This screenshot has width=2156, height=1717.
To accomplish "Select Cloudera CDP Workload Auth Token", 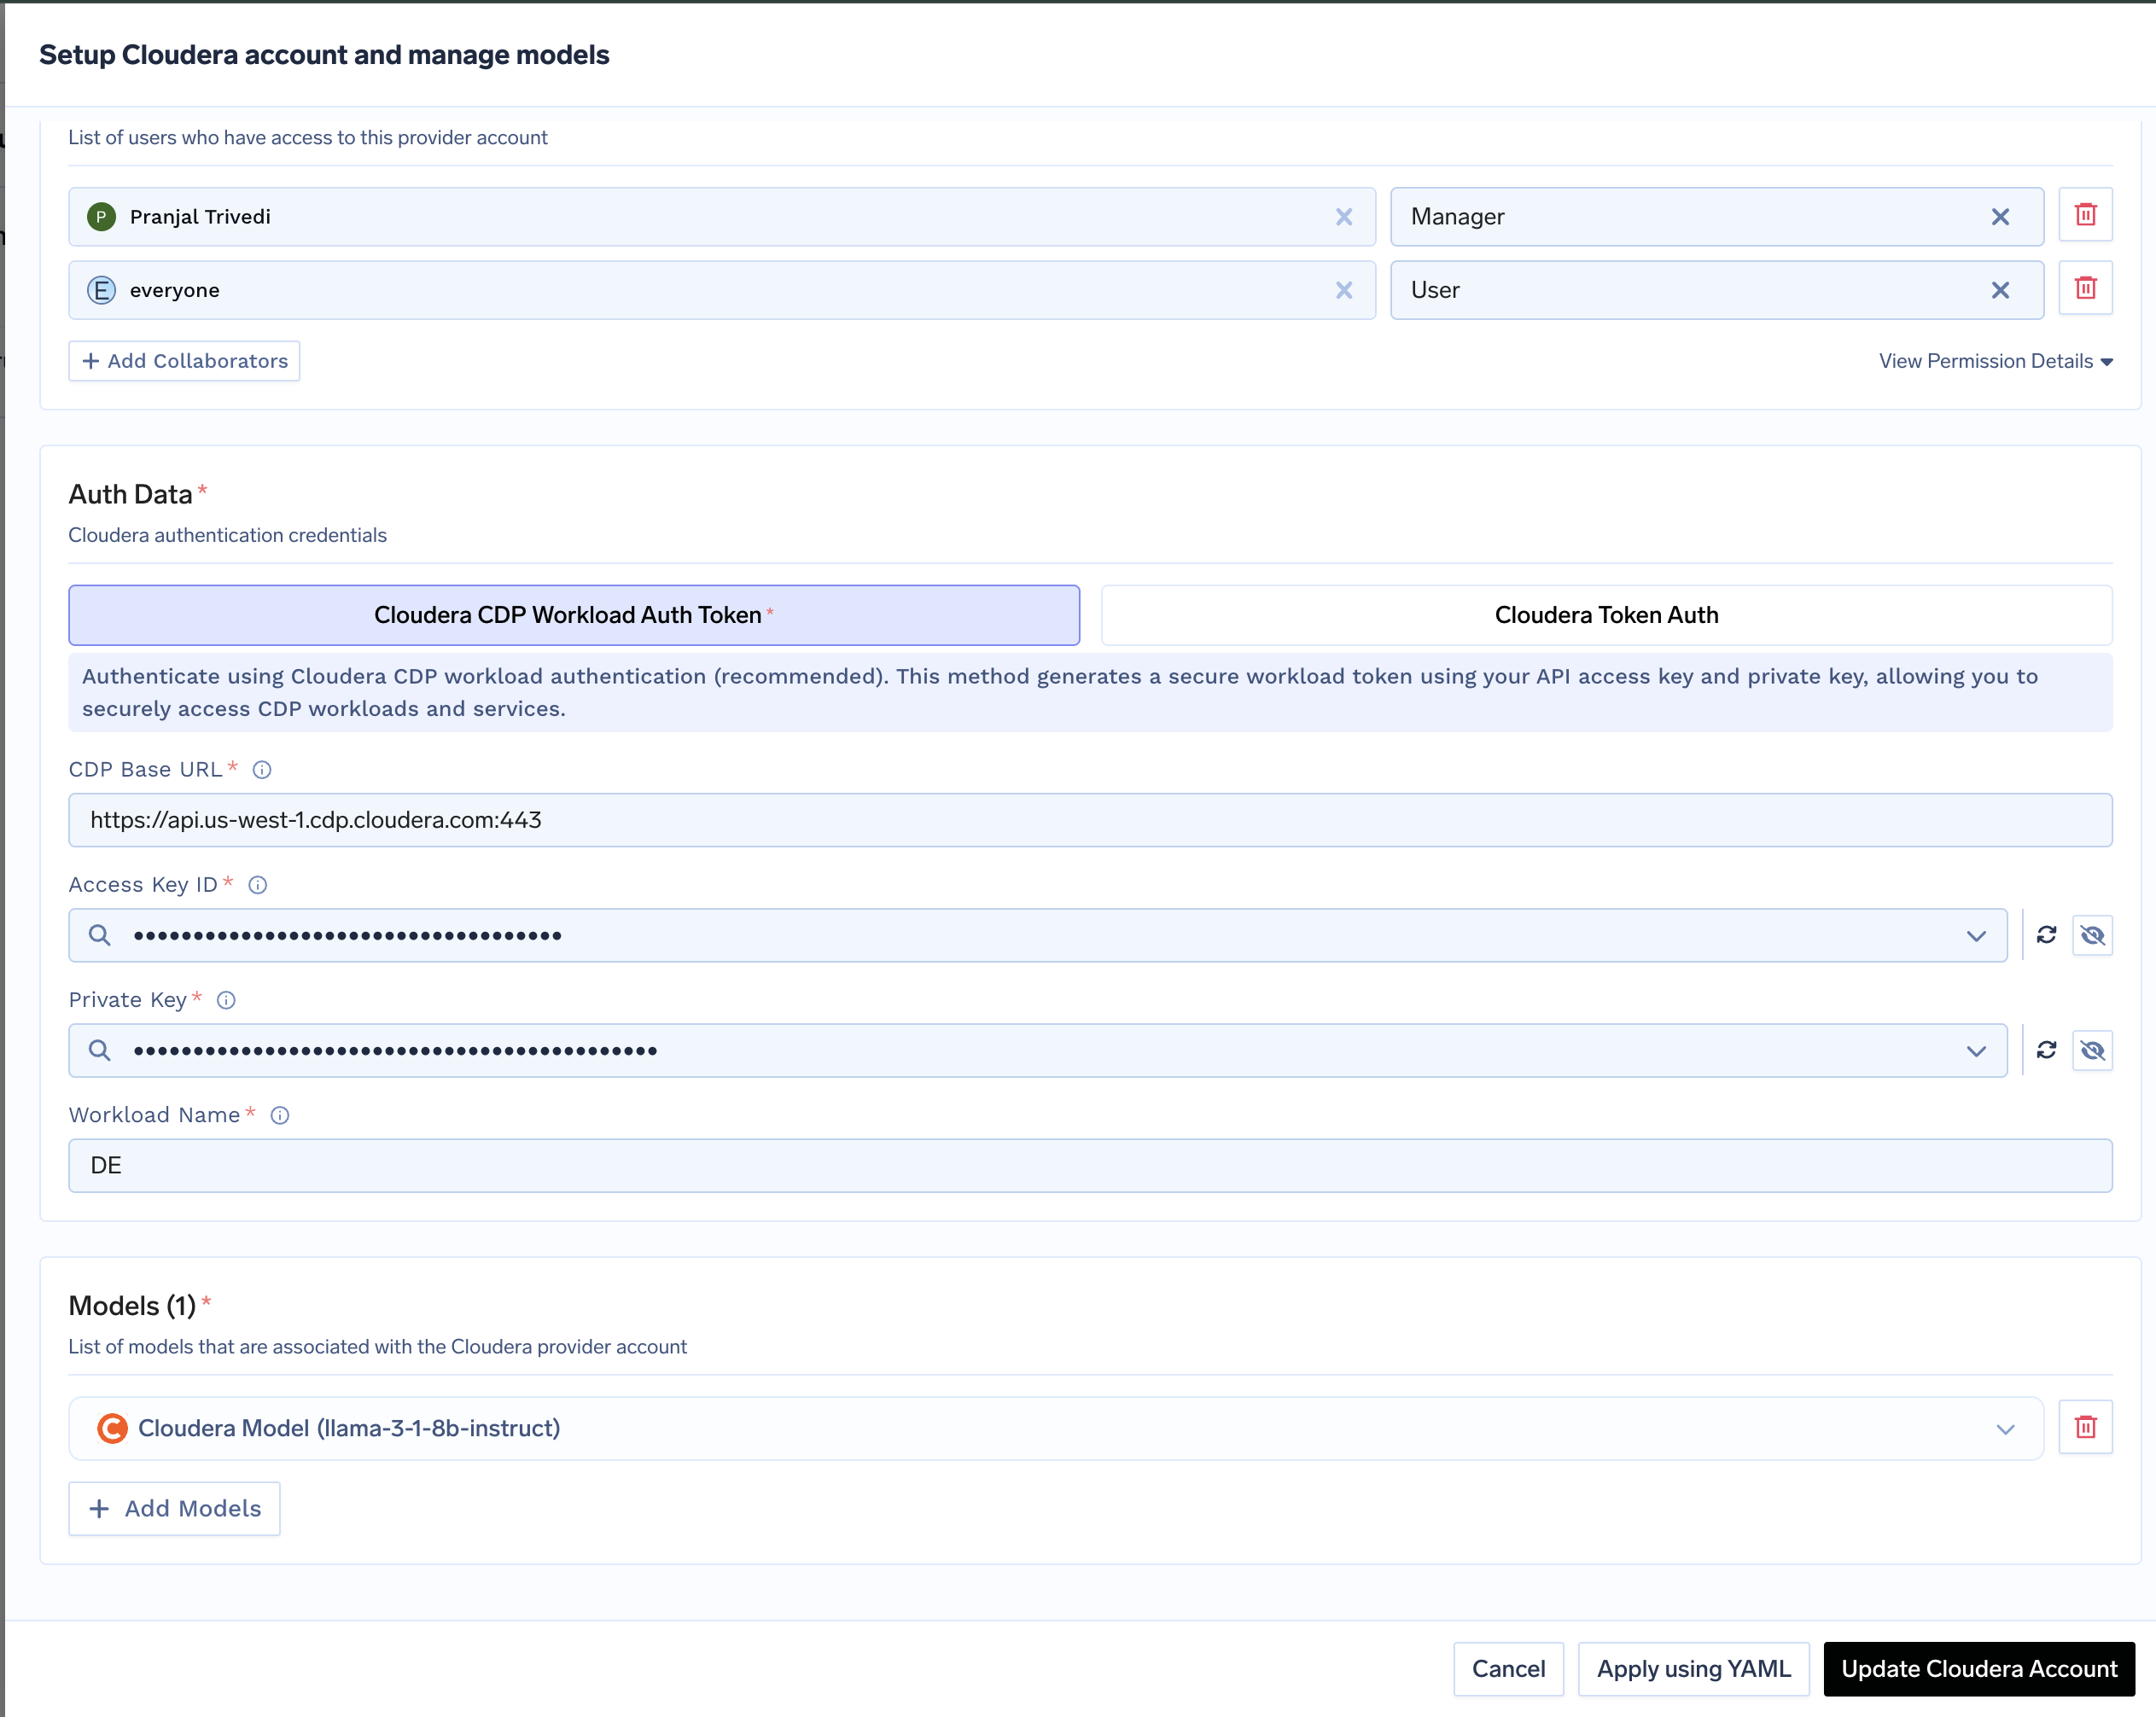I will (x=572, y=615).
